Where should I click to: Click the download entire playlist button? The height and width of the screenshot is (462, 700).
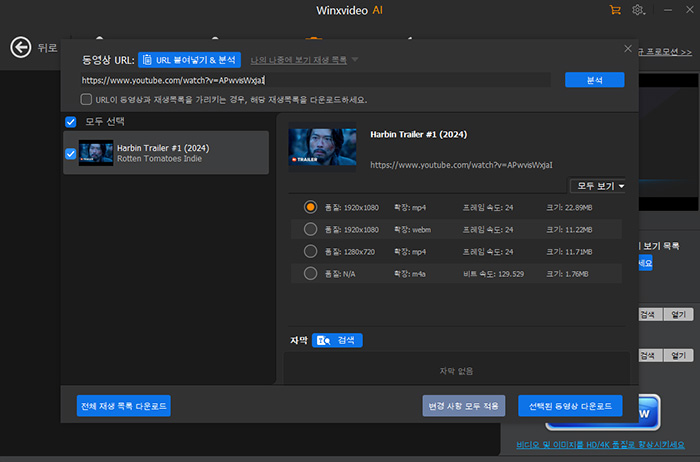124,406
